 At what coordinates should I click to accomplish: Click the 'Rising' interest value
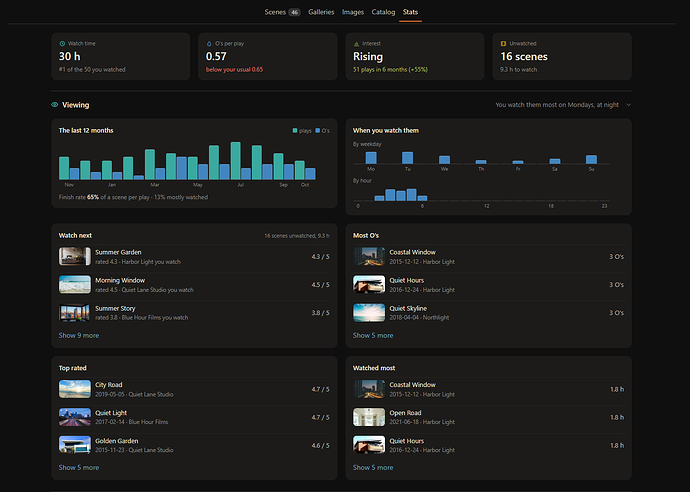pos(368,56)
